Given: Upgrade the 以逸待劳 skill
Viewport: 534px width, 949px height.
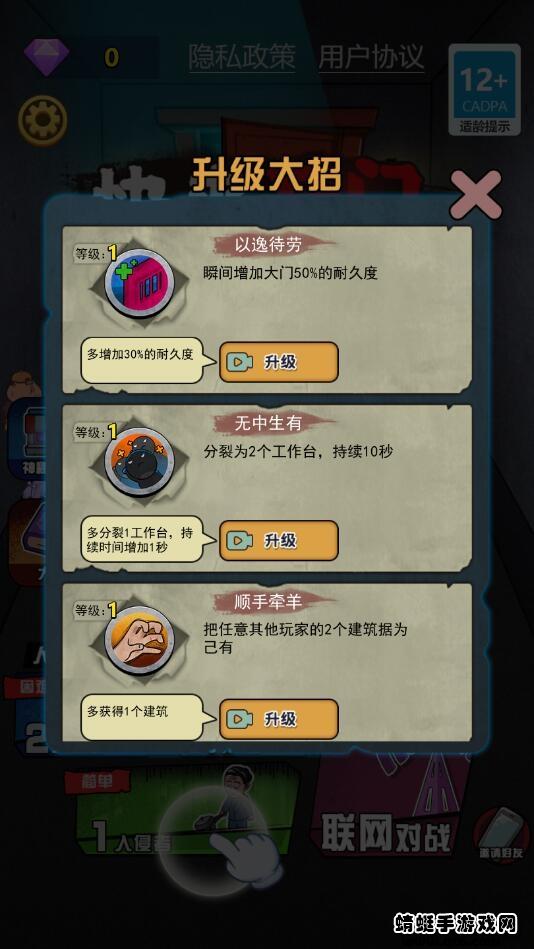Looking at the screenshot, I should coord(279,362).
